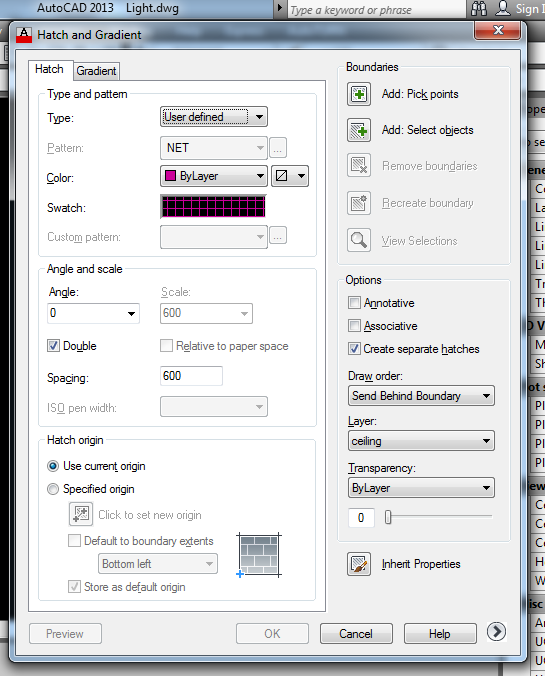
Task: Switch to the Hatch tab
Action: click(x=50, y=69)
